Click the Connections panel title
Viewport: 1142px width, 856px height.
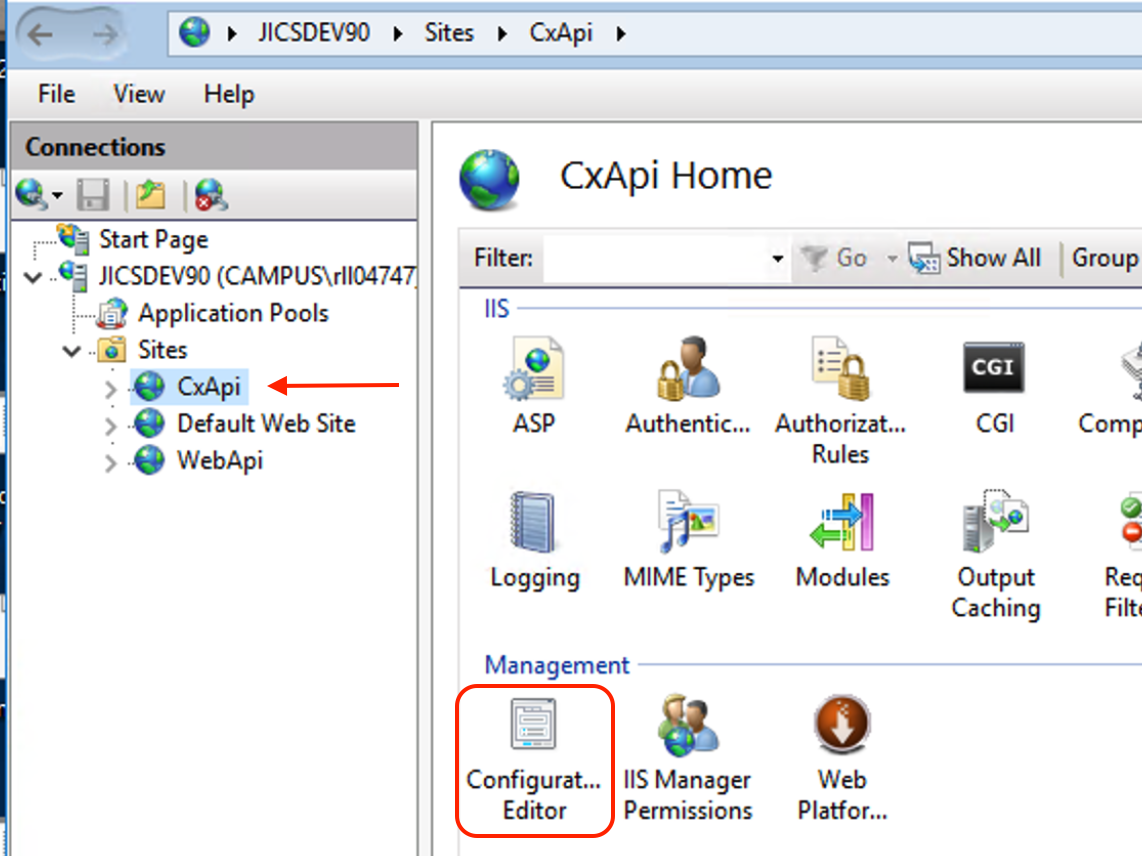95,147
